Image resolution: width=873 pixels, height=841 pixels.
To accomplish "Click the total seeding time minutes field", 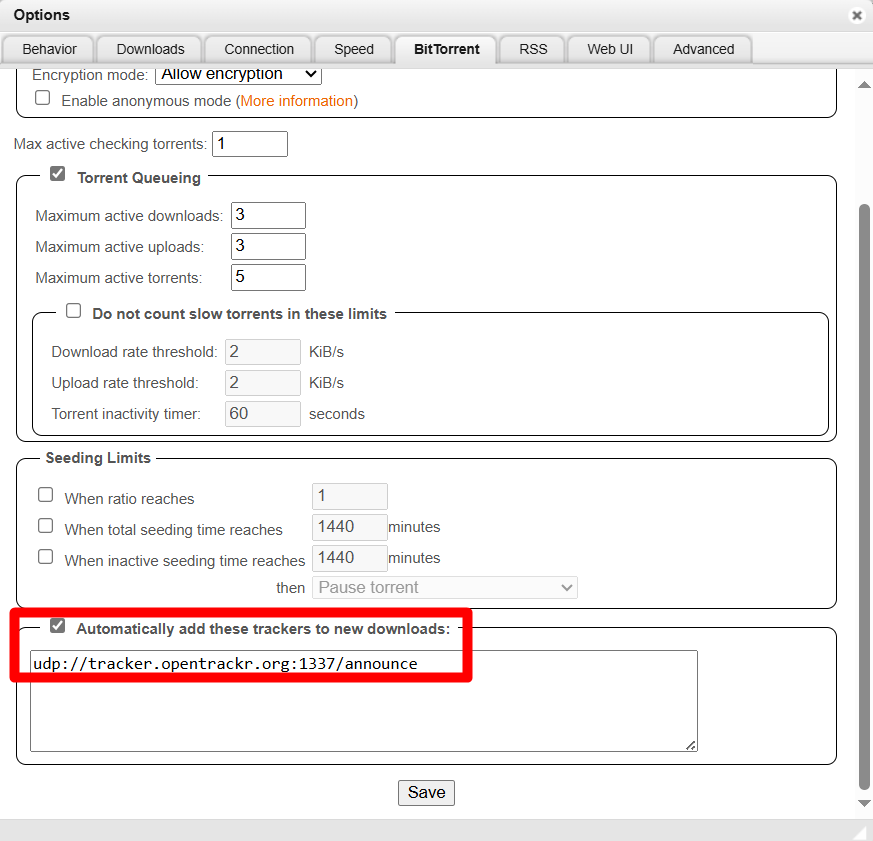I will point(350,527).
